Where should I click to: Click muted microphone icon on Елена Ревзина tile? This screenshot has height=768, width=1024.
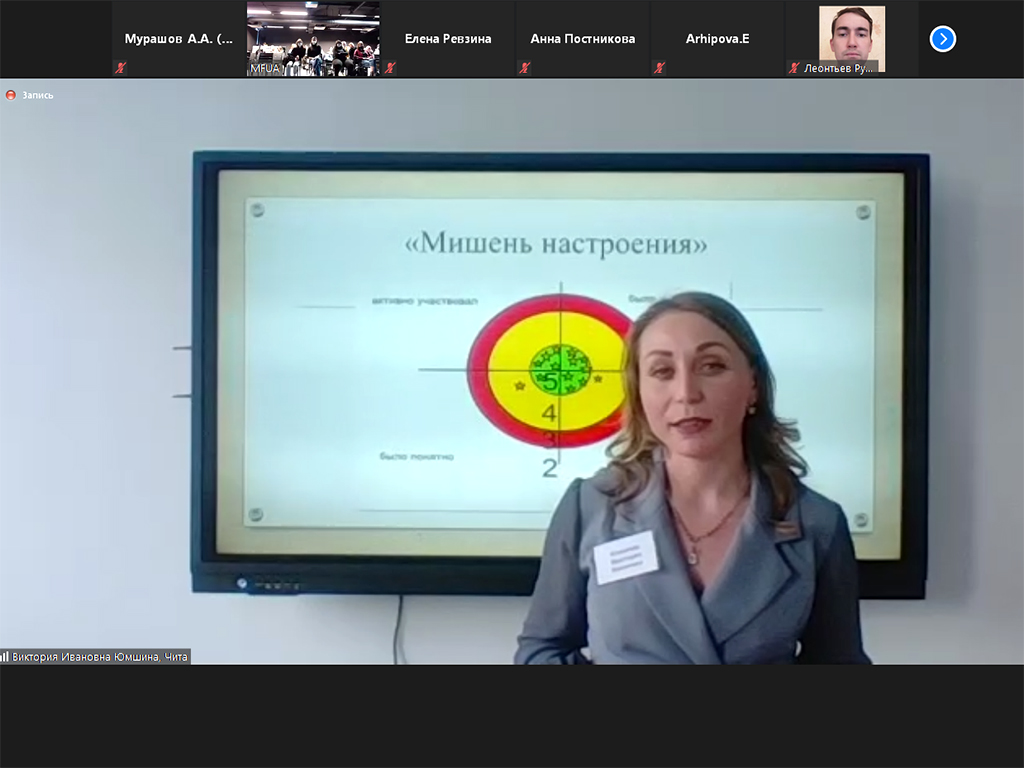pyautogui.click(x=390, y=67)
